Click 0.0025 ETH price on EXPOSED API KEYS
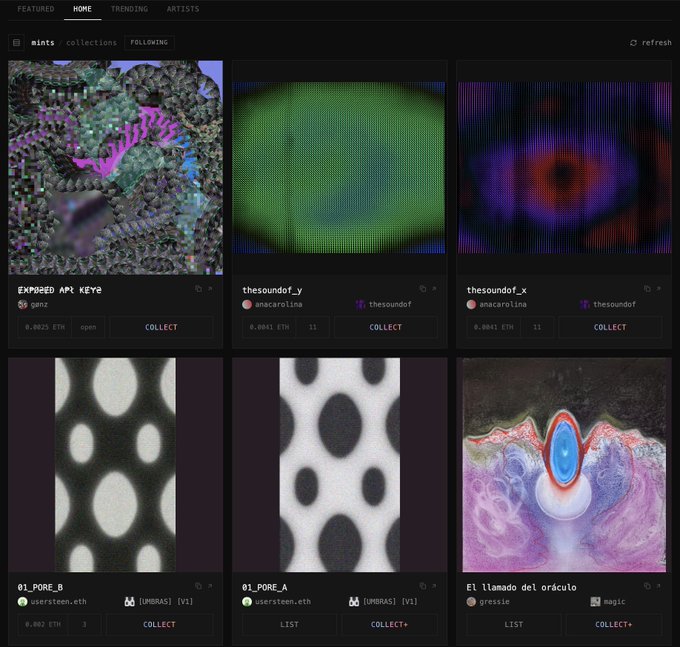The image size is (680, 647). point(45,327)
